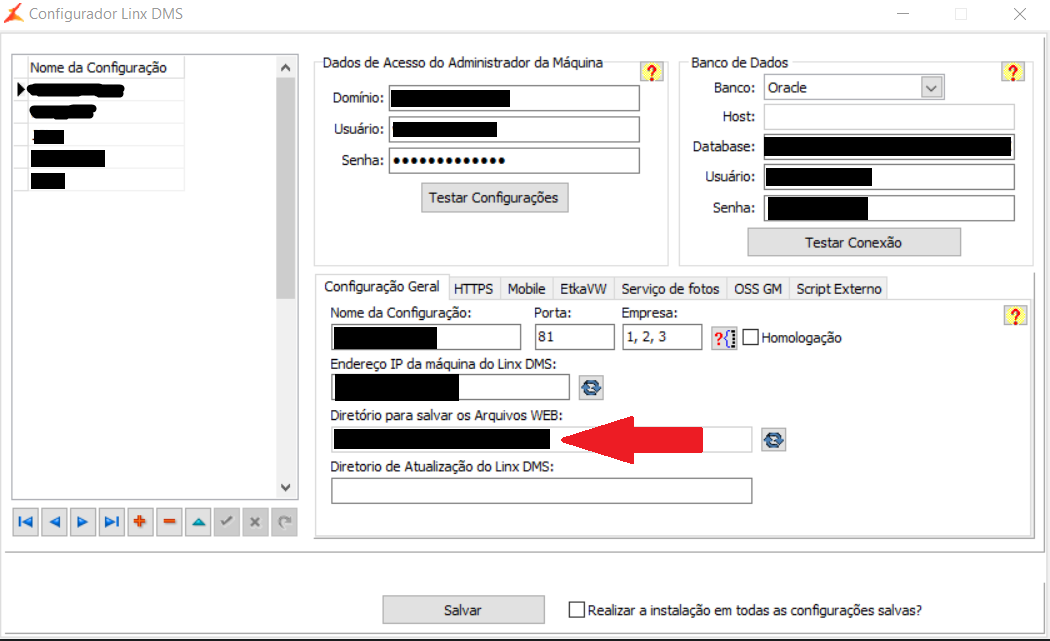Click refresh icon beside IP address field

591,387
